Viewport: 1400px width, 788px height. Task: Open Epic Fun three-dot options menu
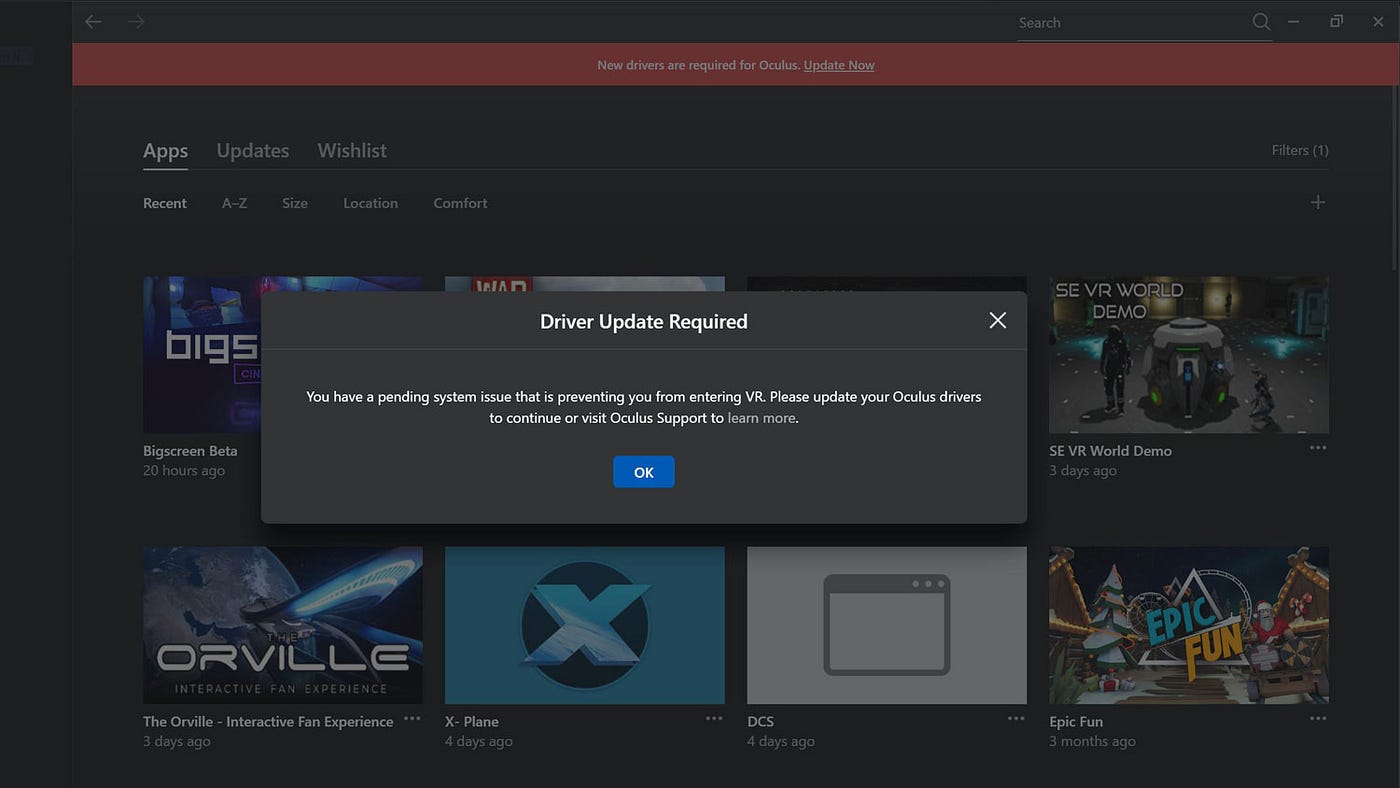pos(1318,719)
